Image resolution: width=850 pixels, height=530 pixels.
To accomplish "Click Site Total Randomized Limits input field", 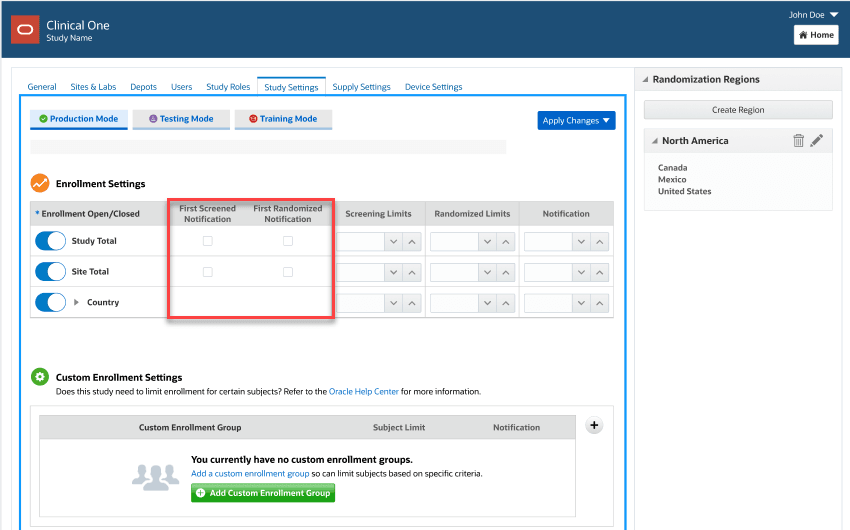I will pyautogui.click(x=454, y=273).
